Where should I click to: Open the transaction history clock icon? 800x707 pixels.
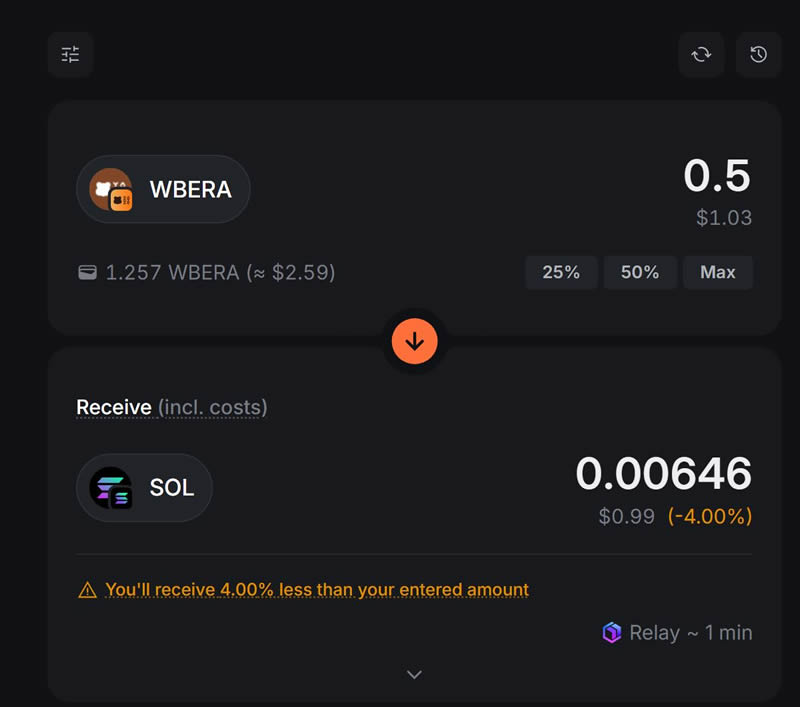[x=758, y=55]
